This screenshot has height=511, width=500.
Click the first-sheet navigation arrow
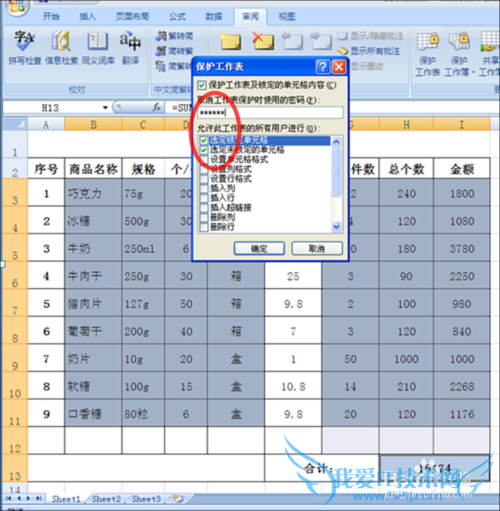[9, 498]
